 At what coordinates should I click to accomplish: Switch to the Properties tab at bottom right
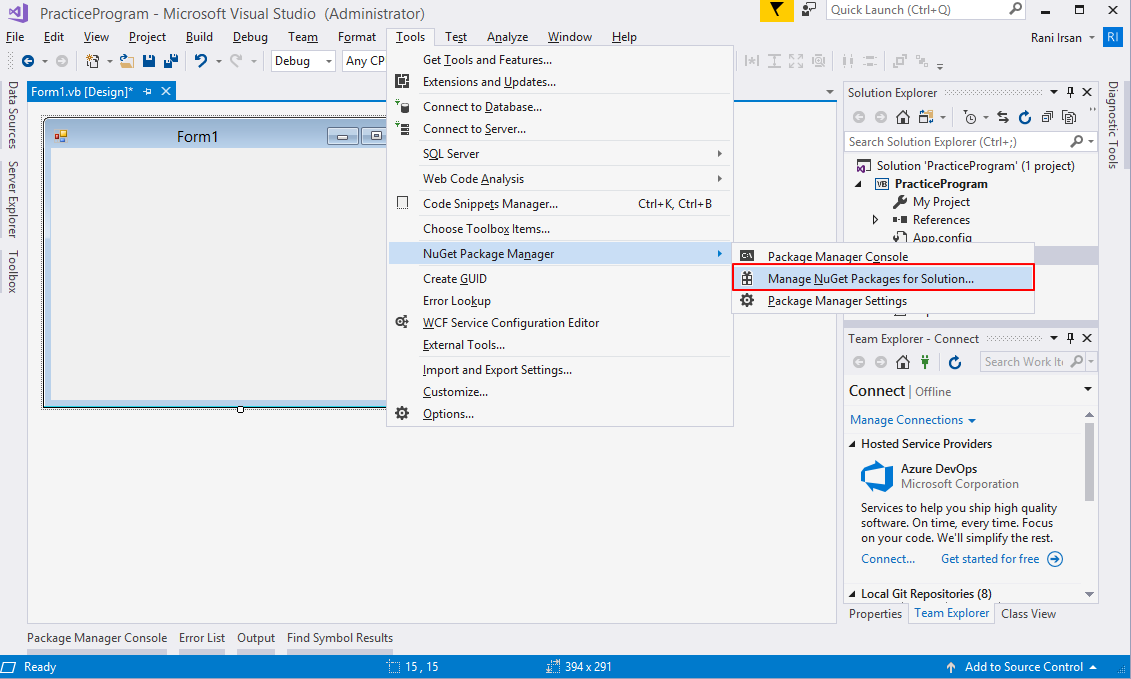875,614
